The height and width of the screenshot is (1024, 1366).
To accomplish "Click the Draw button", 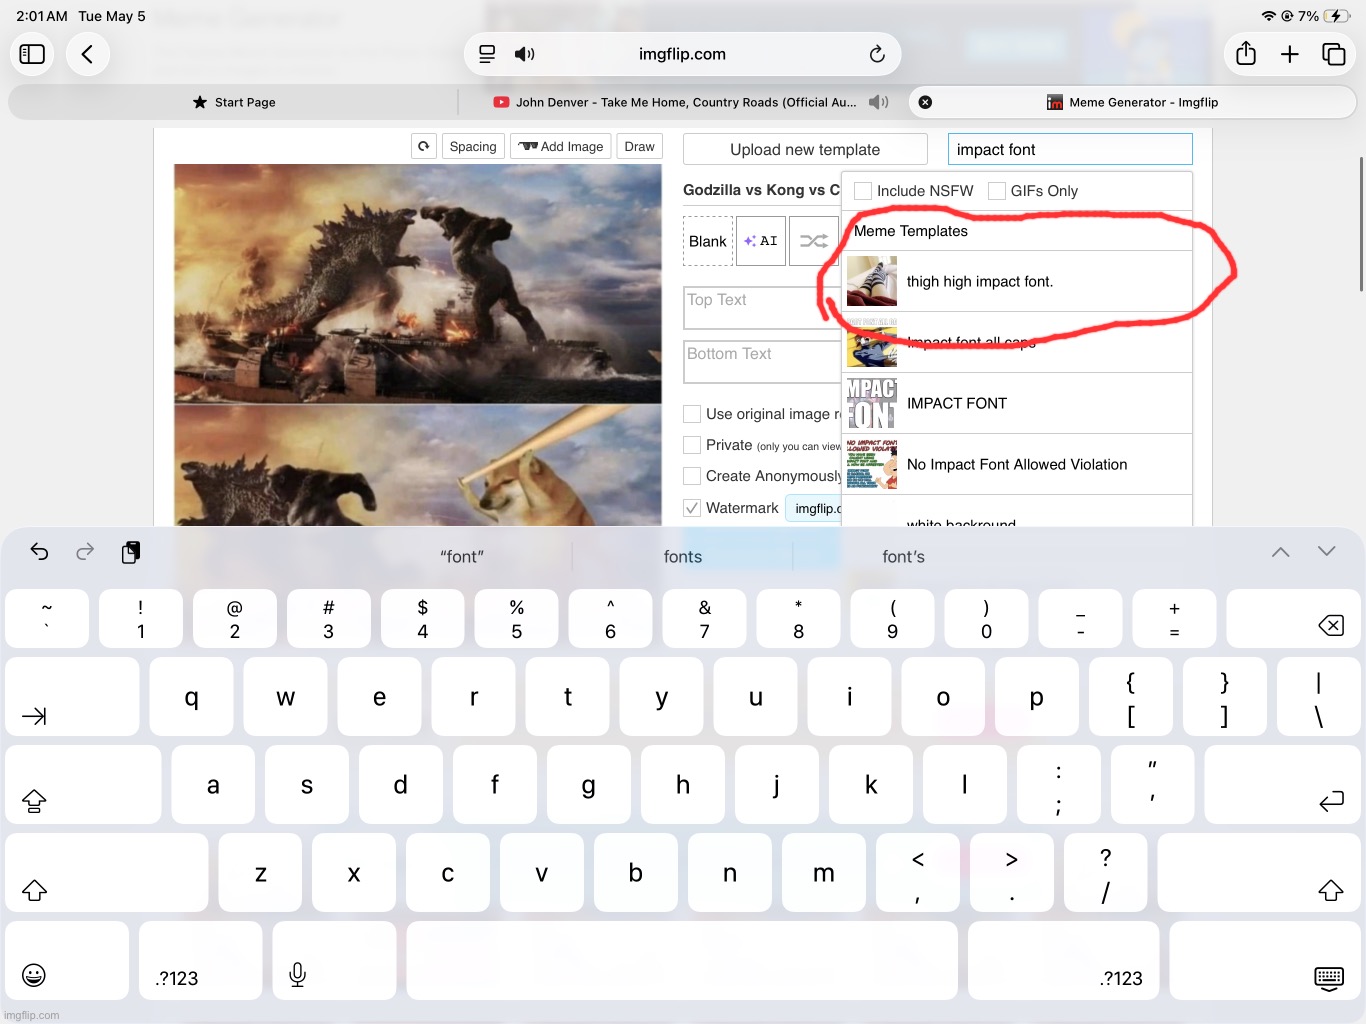I will tap(639, 146).
